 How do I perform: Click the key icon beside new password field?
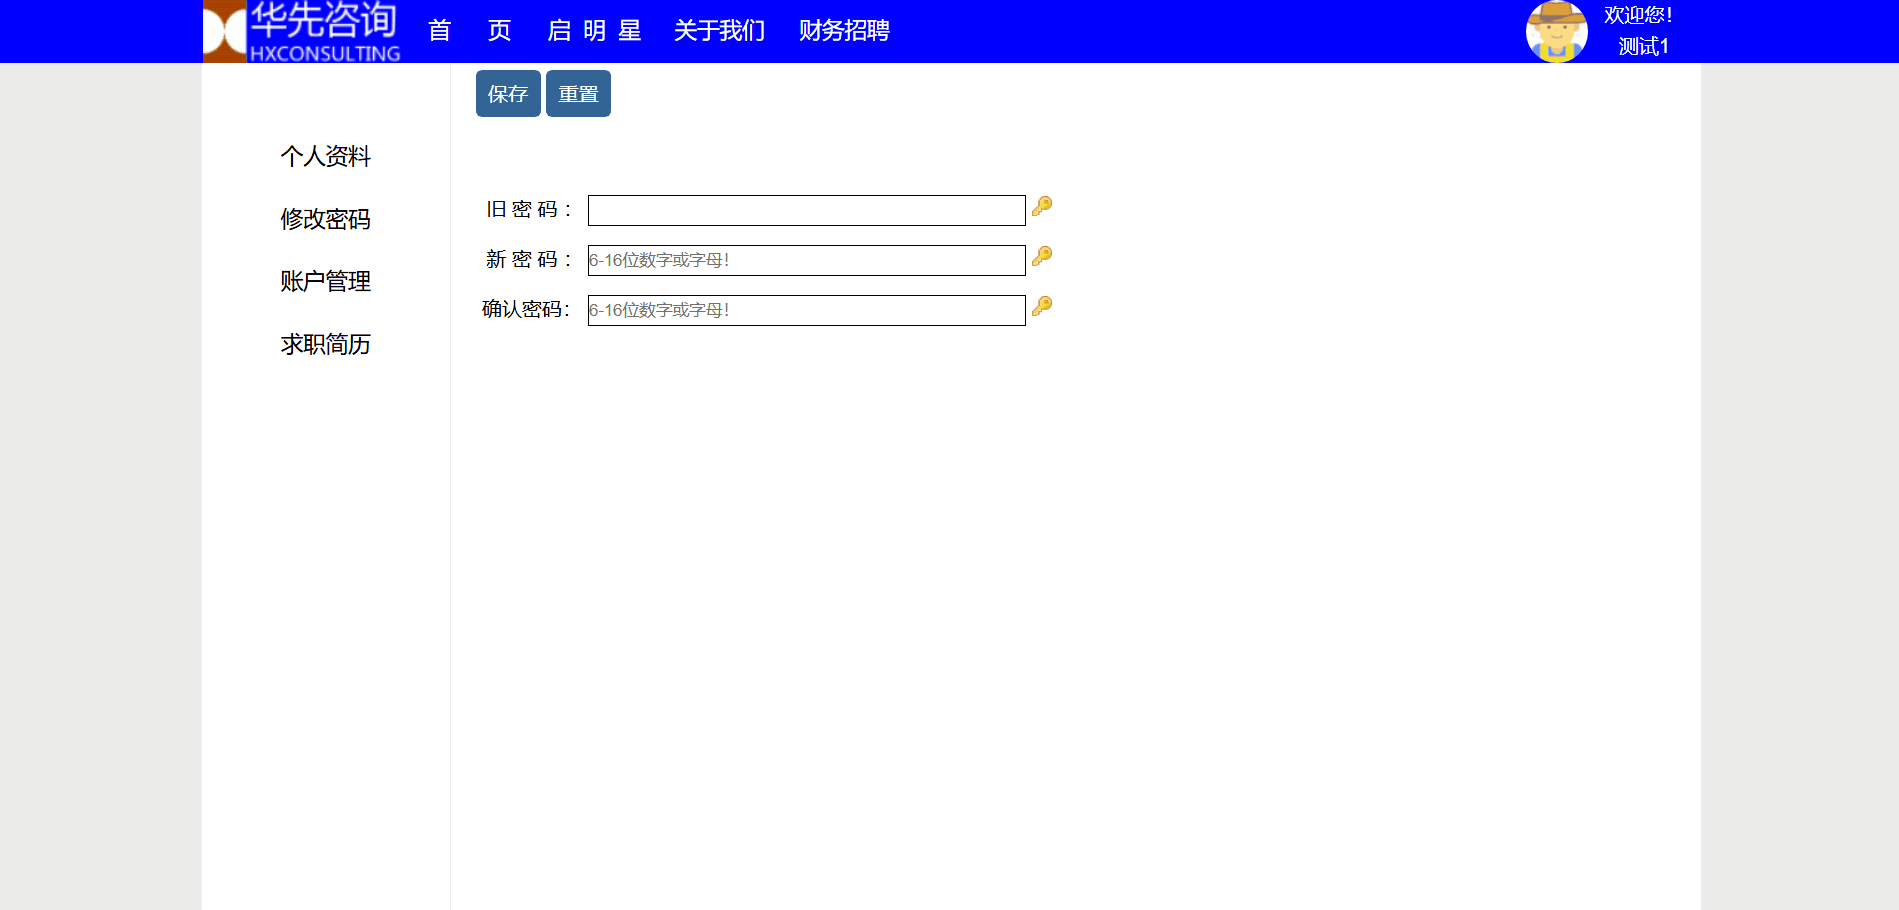click(x=1042, y=256)
